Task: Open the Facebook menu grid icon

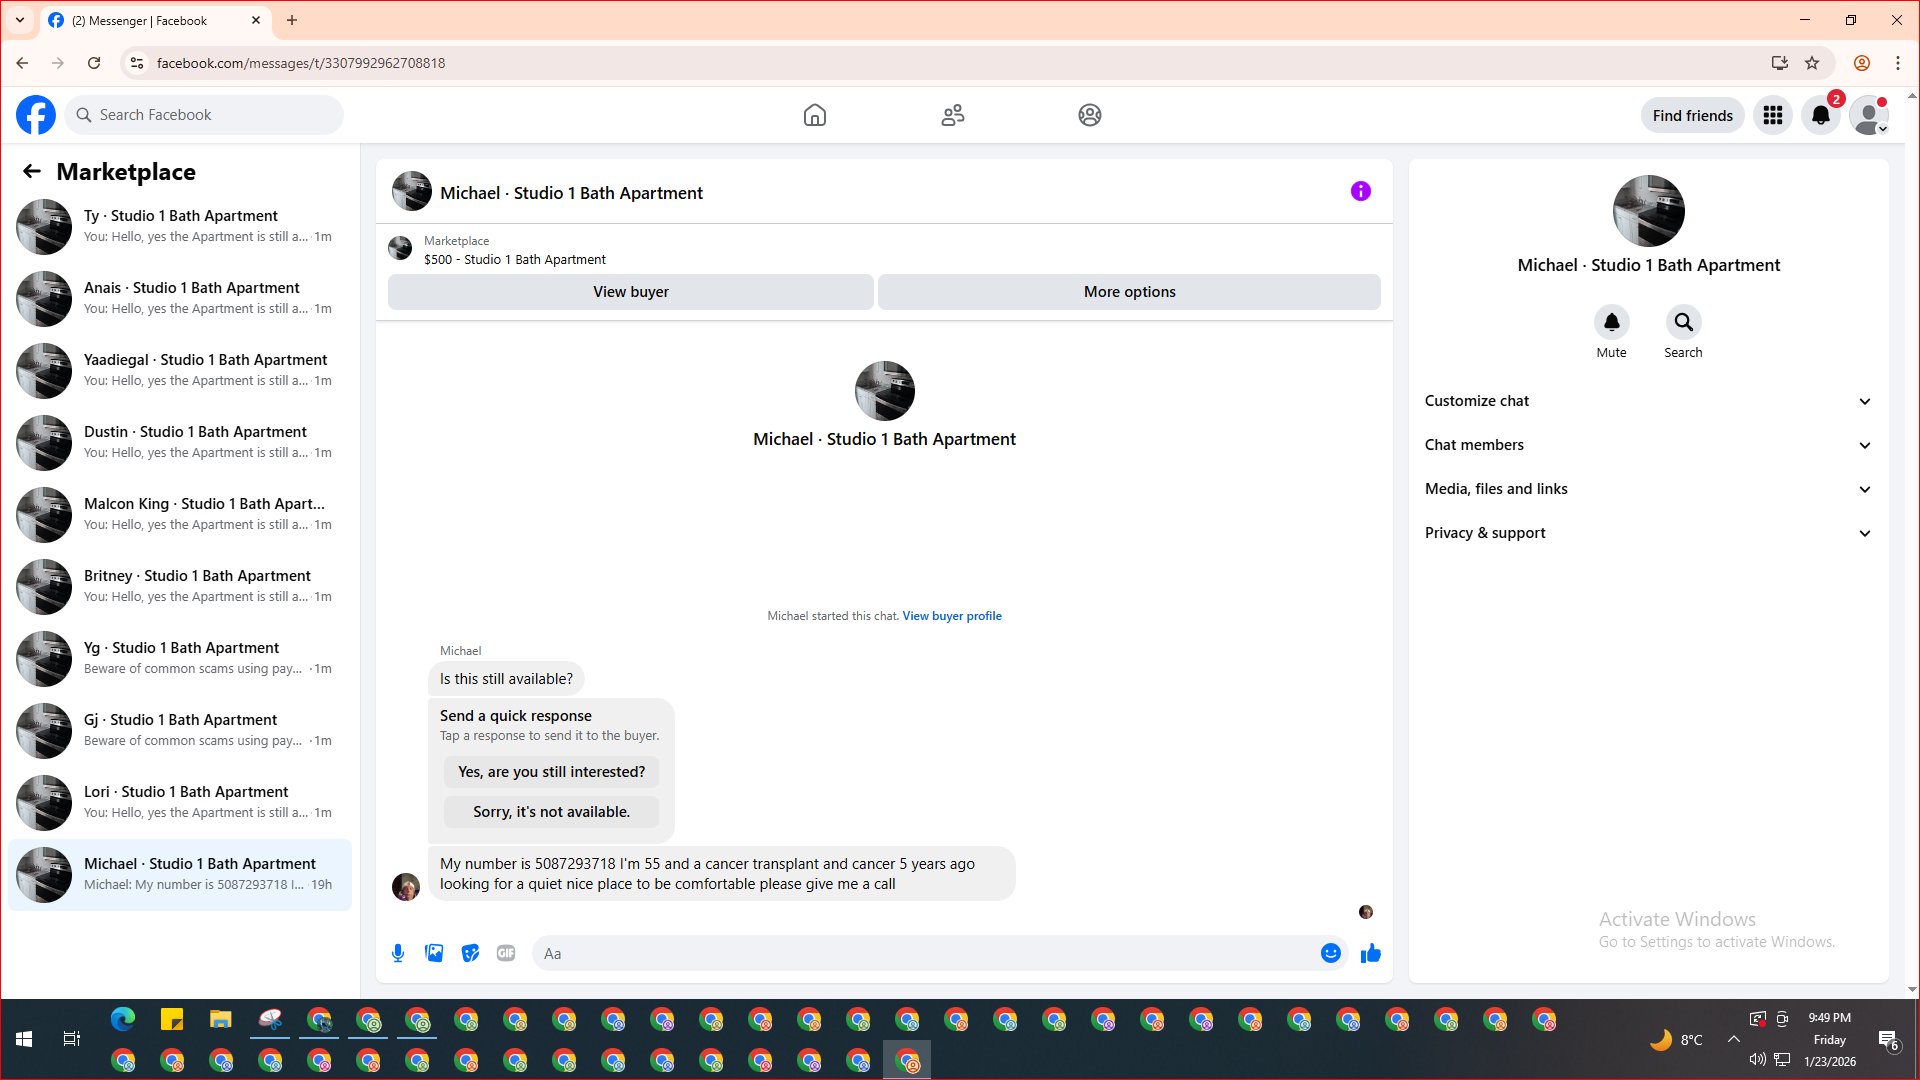Action: point(1772,115)
